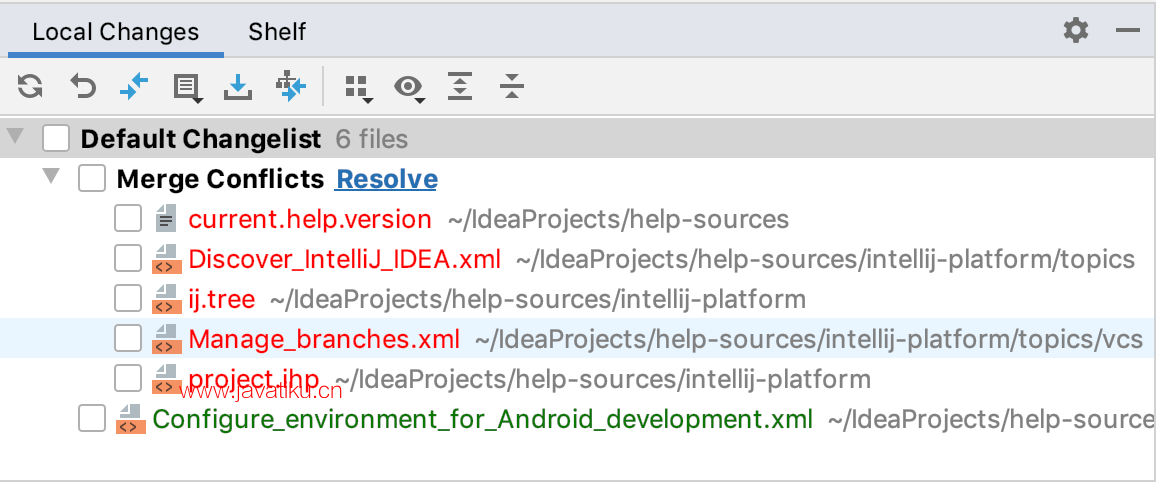Image resolution: width=1156 pixels, height=482 pixels.
Task: Select the Discover_IntelliJ_IDEA.xml file
Action: pyautogui.click(x=344, y=259)
